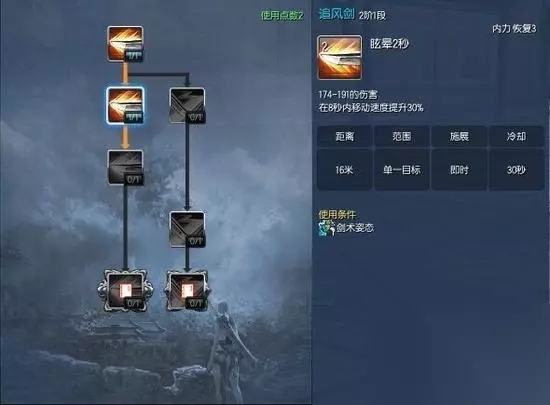Choose the greyed node below the highlighted skill
The image size is (550, 405).
(x=125, y=167)
